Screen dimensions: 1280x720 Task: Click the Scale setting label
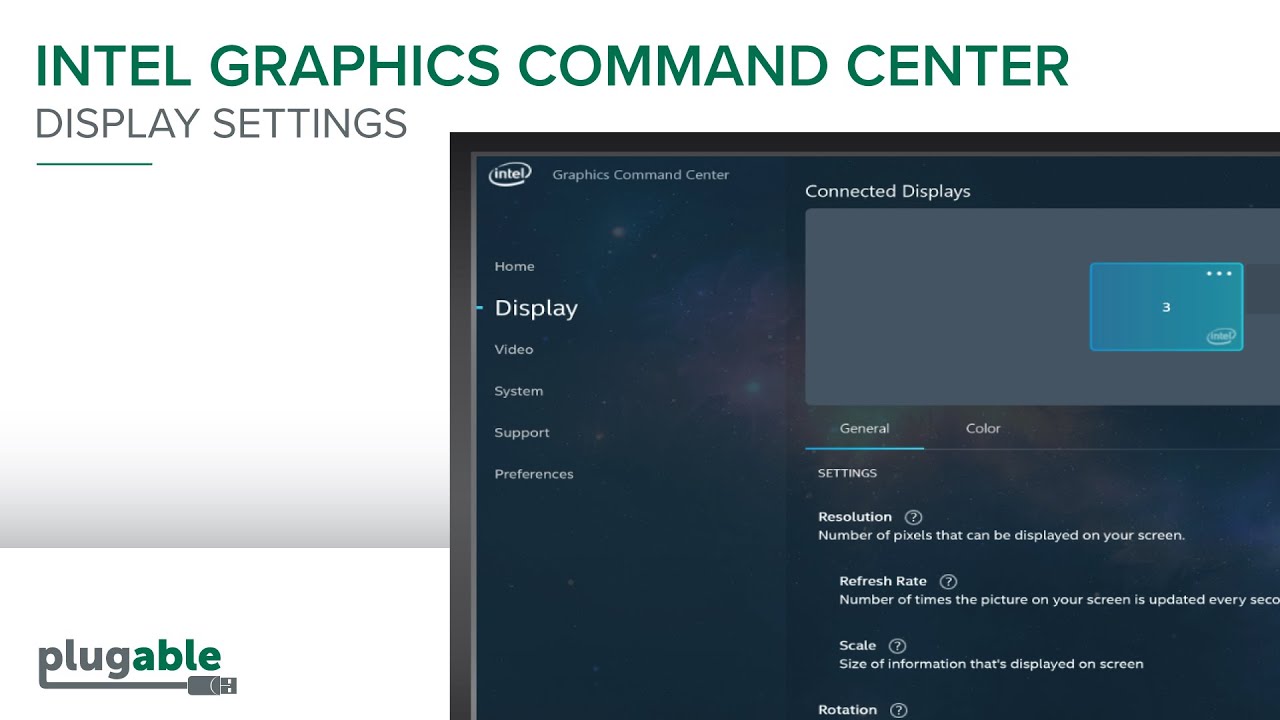coord(858,646)
